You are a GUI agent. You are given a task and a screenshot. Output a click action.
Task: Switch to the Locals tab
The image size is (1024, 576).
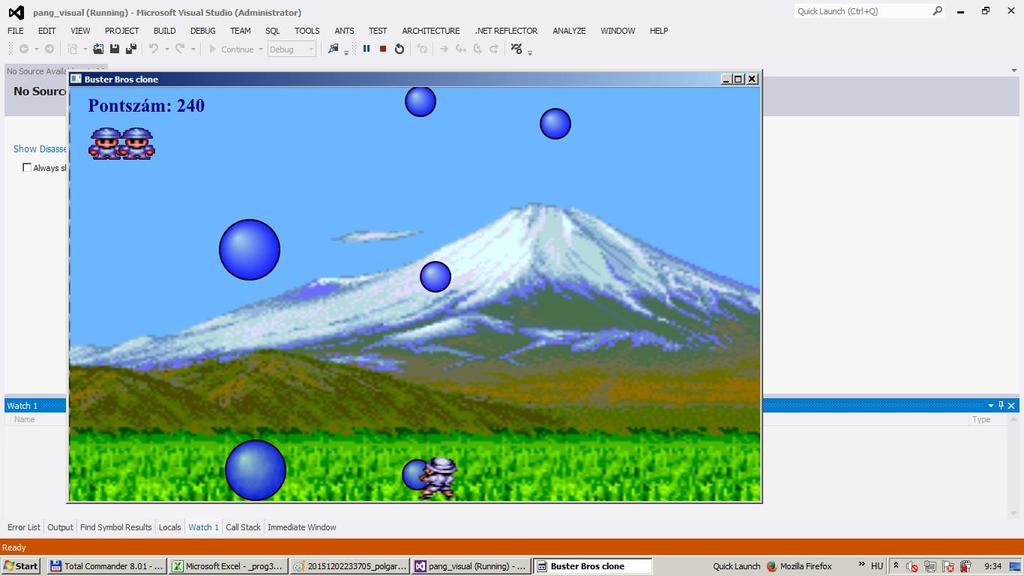tap(170, 527)
